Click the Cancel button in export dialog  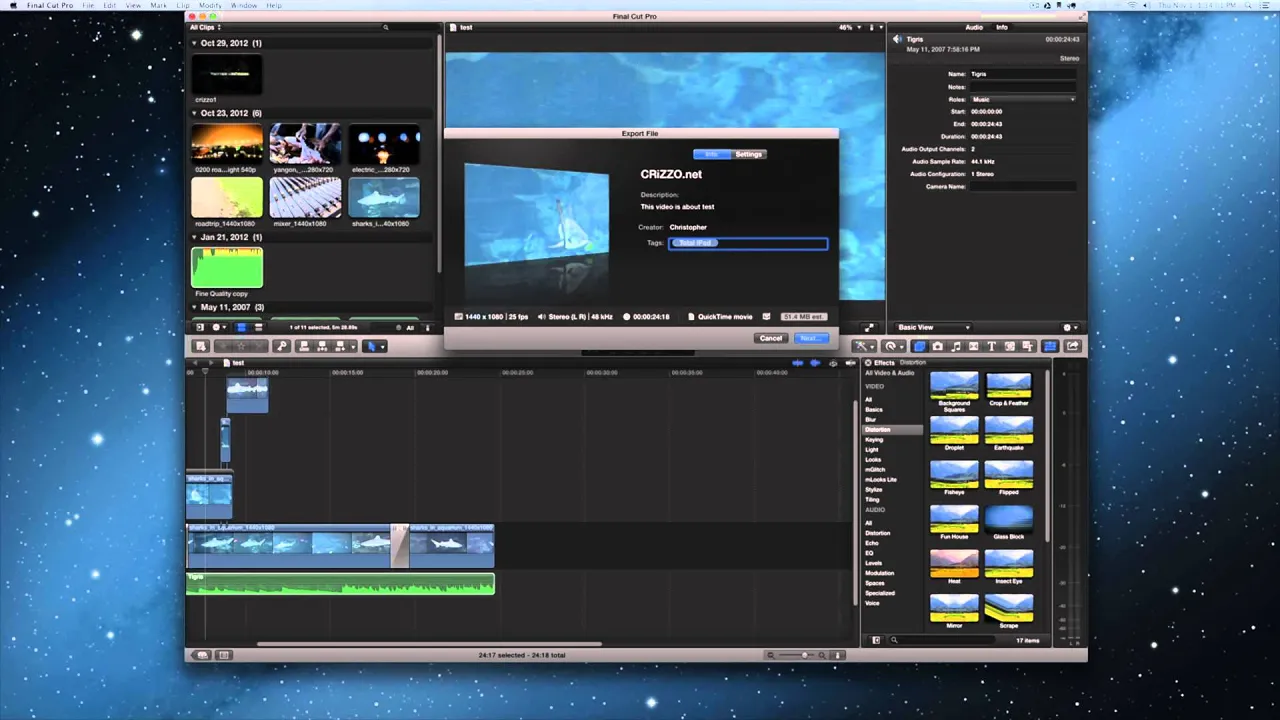(770, 338)
